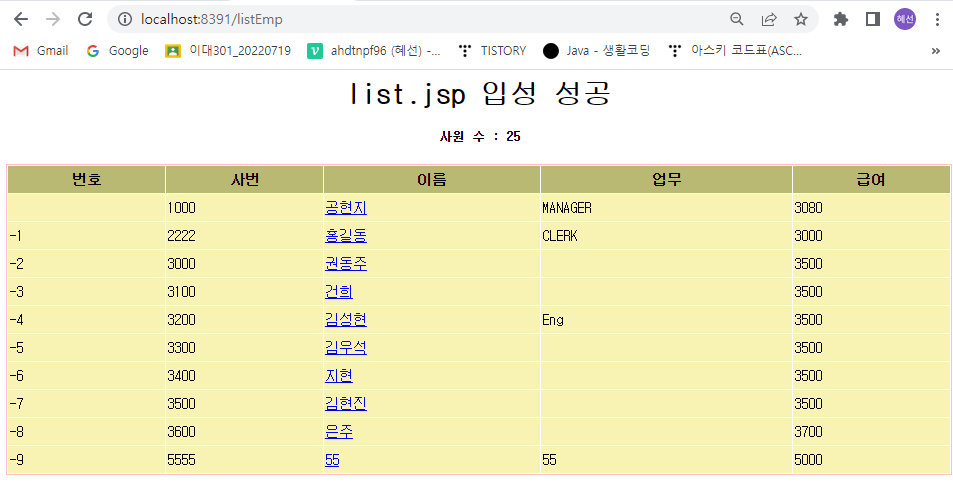Click the Eng job cell

pos(666,320)
